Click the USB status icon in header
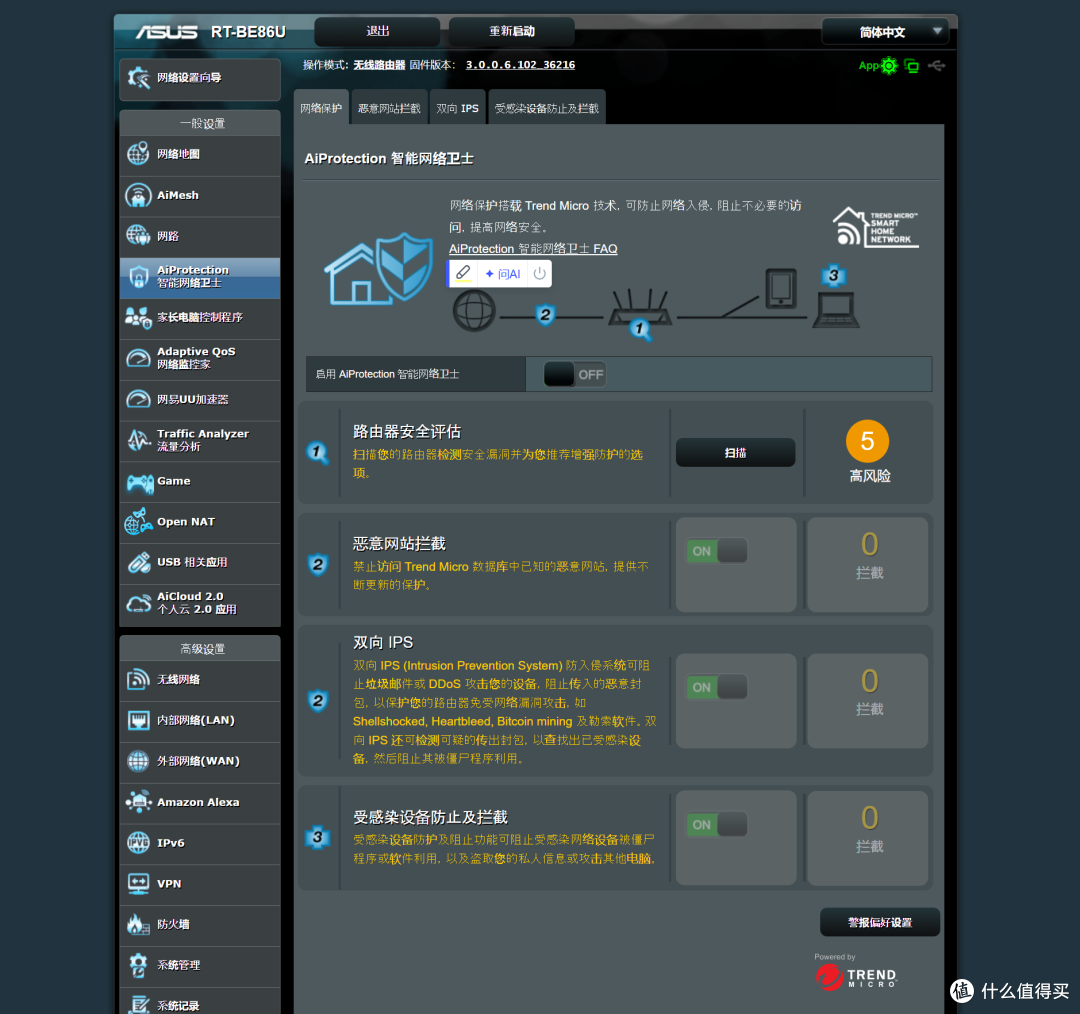The width and height of the screenshot is (1080, 1014). pyautogui.click(x=936, y=65)
